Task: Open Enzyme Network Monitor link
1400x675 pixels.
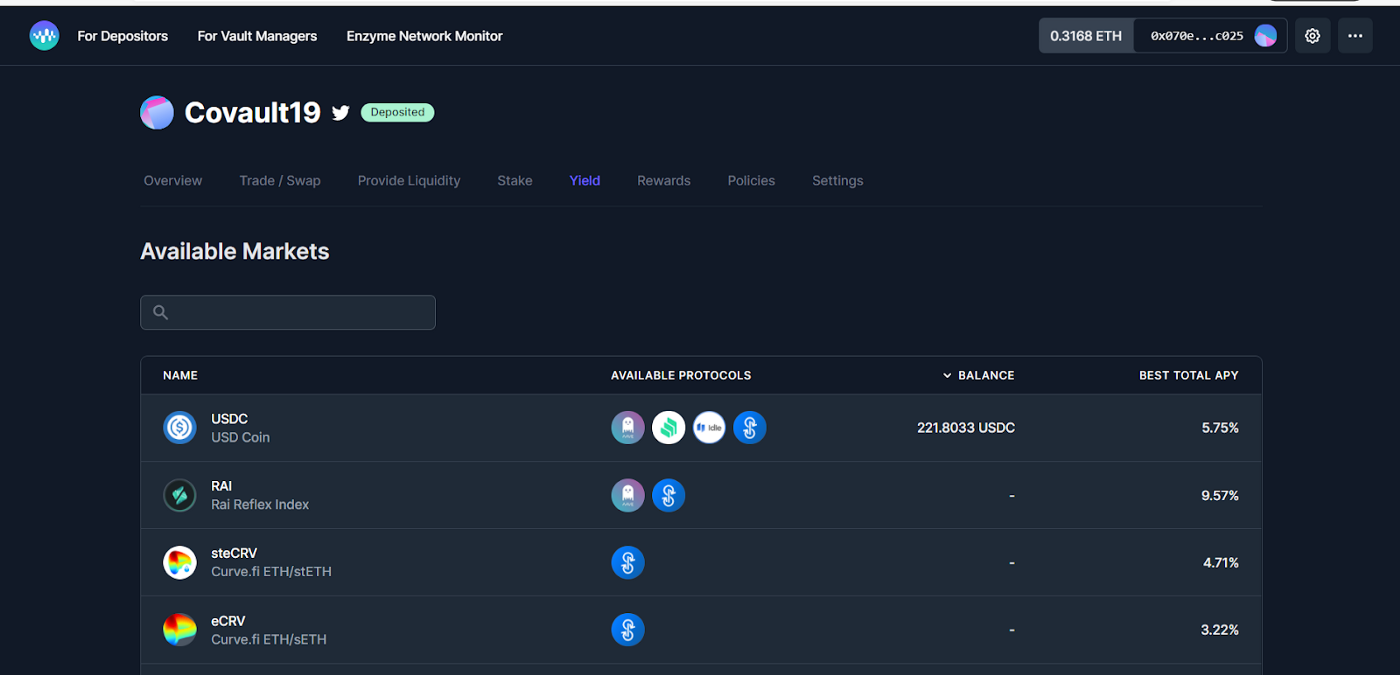Action: pyautogui.click(x=425, y=36)
